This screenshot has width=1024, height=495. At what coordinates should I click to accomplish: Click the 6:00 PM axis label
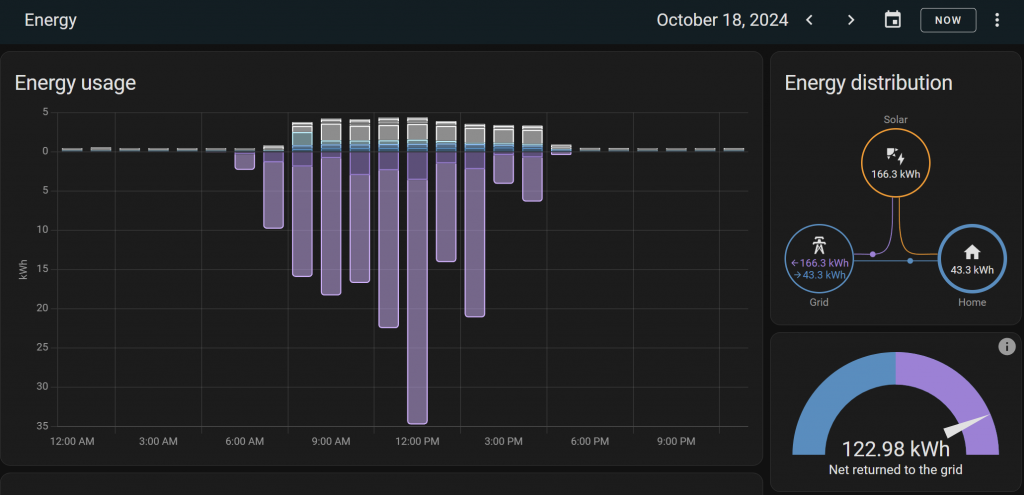pos(590,442)
